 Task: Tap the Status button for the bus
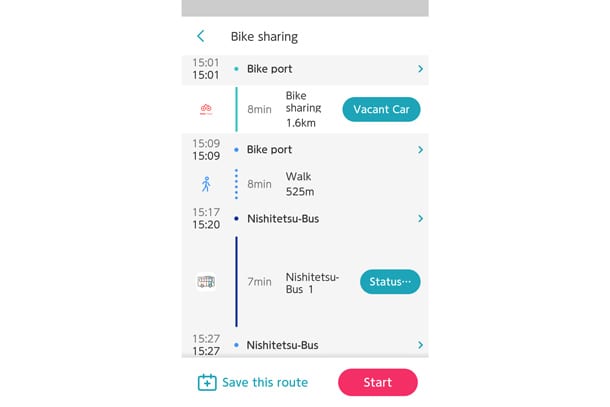pyautogui.click(x=390, y=282)
